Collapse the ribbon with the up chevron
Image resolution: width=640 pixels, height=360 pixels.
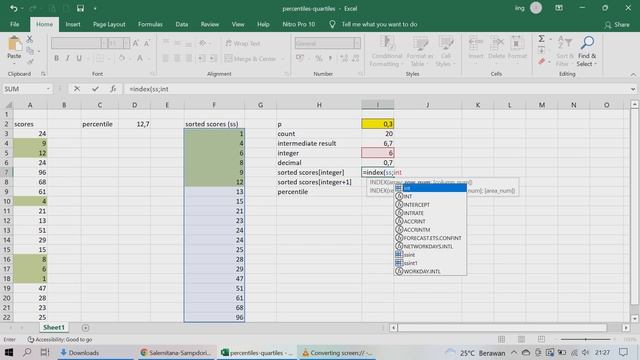click(x=633, y=75)
